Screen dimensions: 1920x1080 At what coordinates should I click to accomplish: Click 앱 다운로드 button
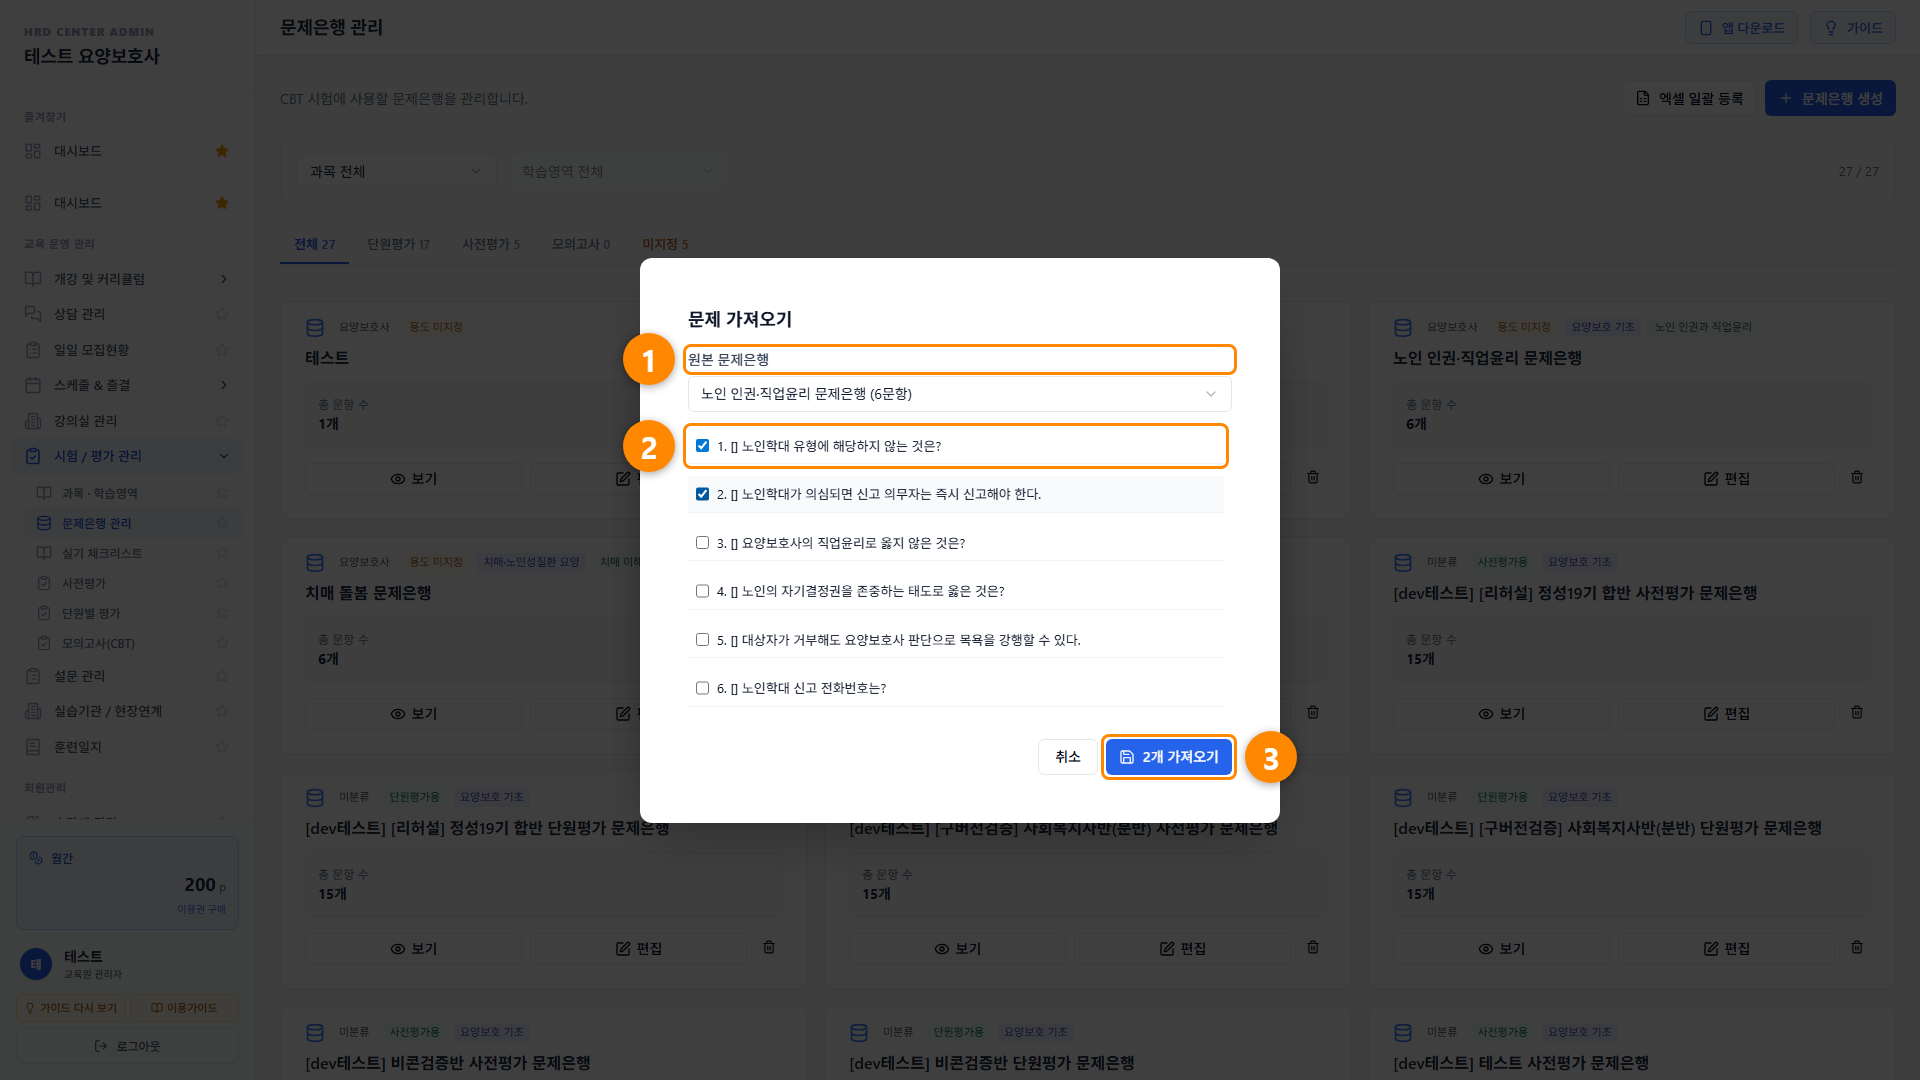point(1741,28)
